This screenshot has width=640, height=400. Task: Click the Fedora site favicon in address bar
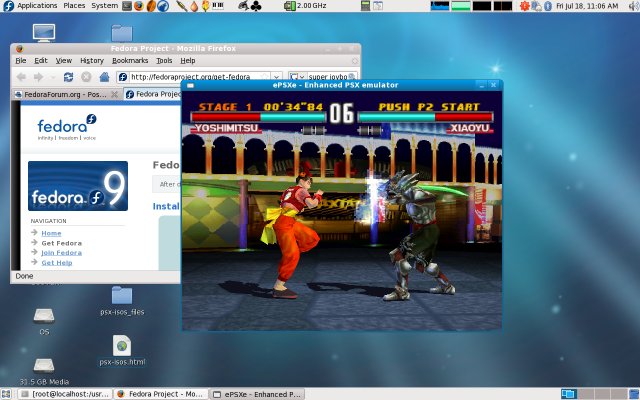tap(123, 77)
